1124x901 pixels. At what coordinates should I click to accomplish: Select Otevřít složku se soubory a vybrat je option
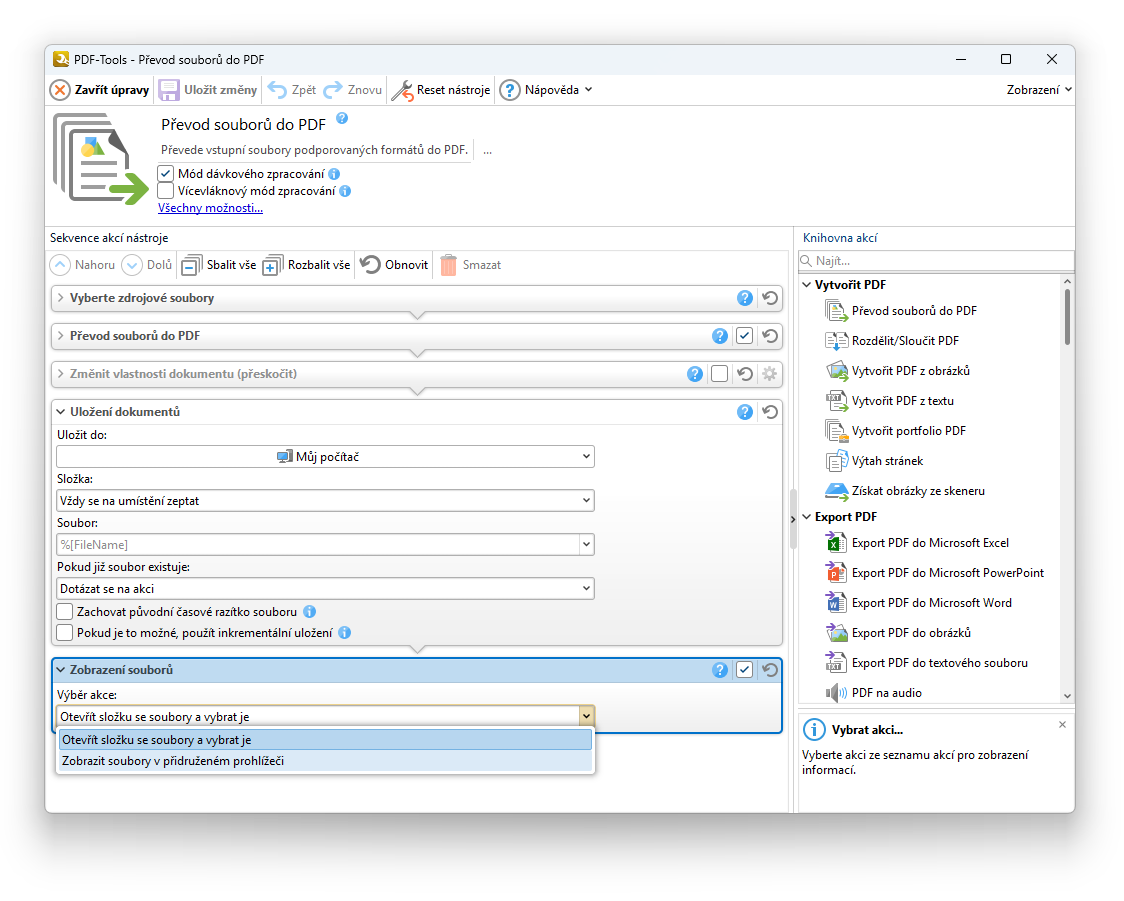pyautogui.click(x=325, y=740)
